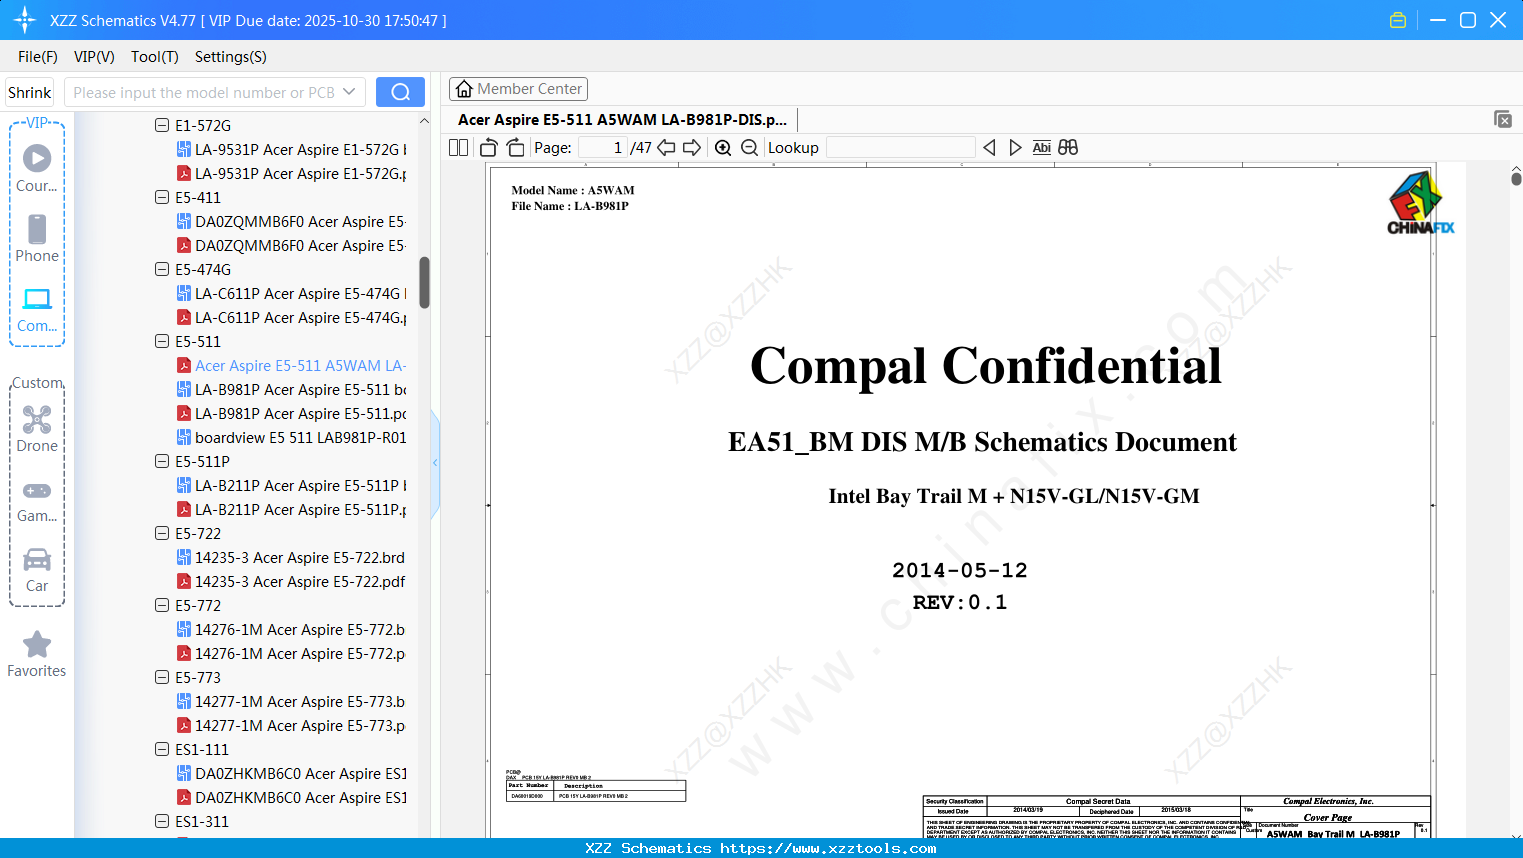
Task: Select the Acer Aspire E5-511 A5WAM document tab
Action: click(x=622, y=119)
